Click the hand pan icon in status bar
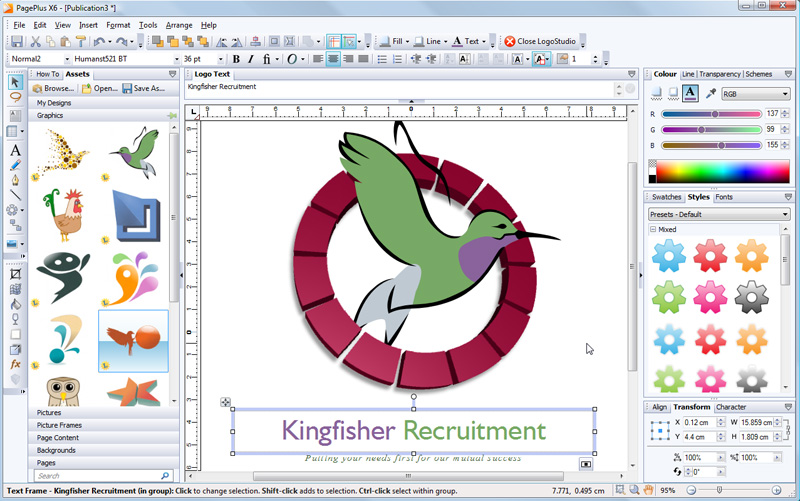800x501 pixels. pyautogui.click(x=648, y=490)
